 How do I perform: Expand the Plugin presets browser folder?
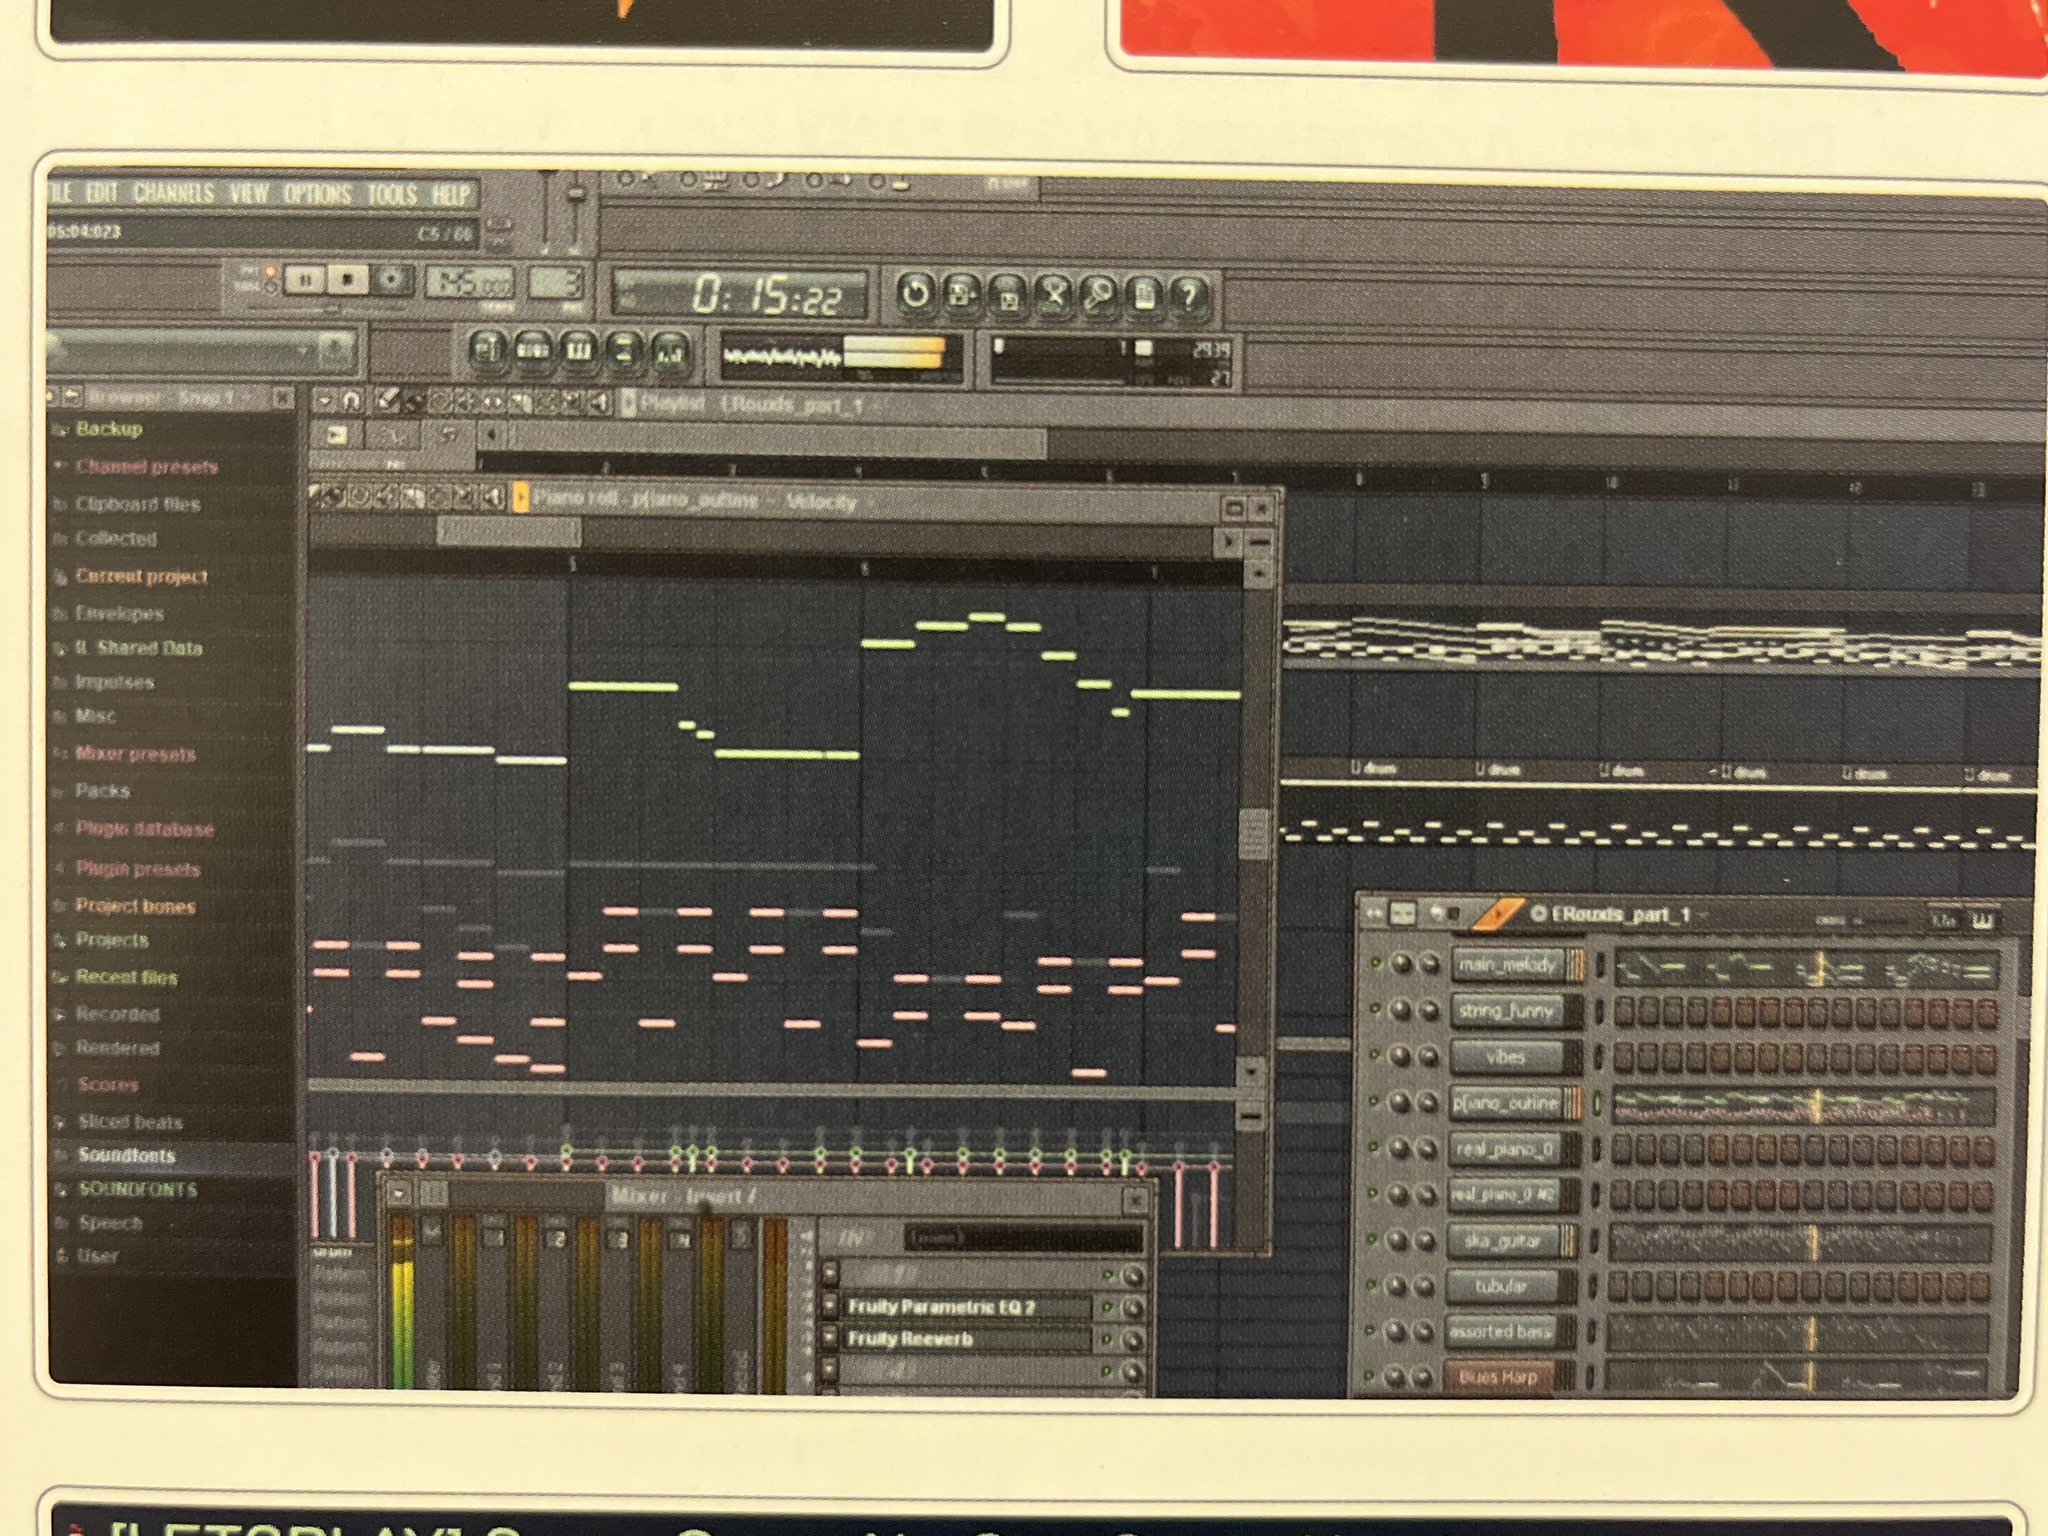pos(137,869)
